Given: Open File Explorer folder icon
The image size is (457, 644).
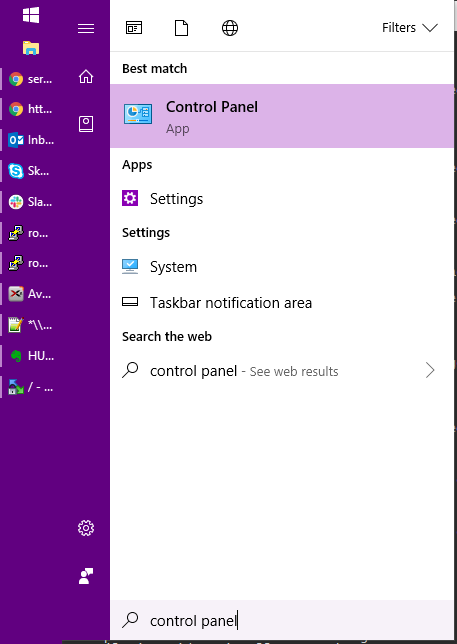Looking at the screenshot, I should 31,48.
